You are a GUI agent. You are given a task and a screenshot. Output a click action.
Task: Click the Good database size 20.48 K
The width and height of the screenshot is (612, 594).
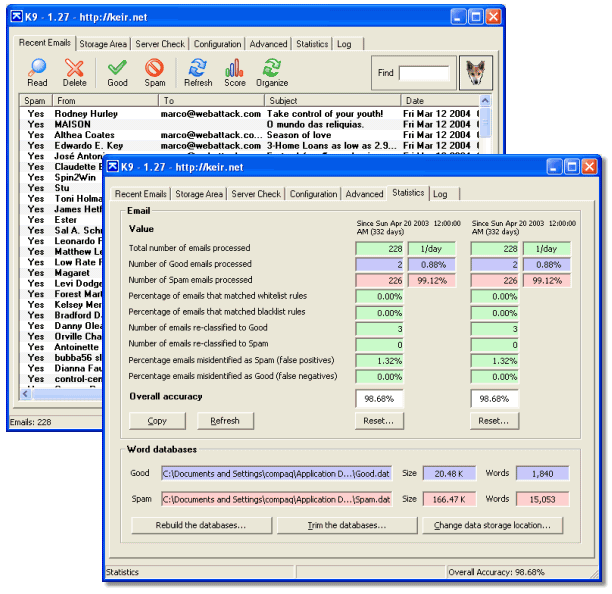tap(449, 473)
